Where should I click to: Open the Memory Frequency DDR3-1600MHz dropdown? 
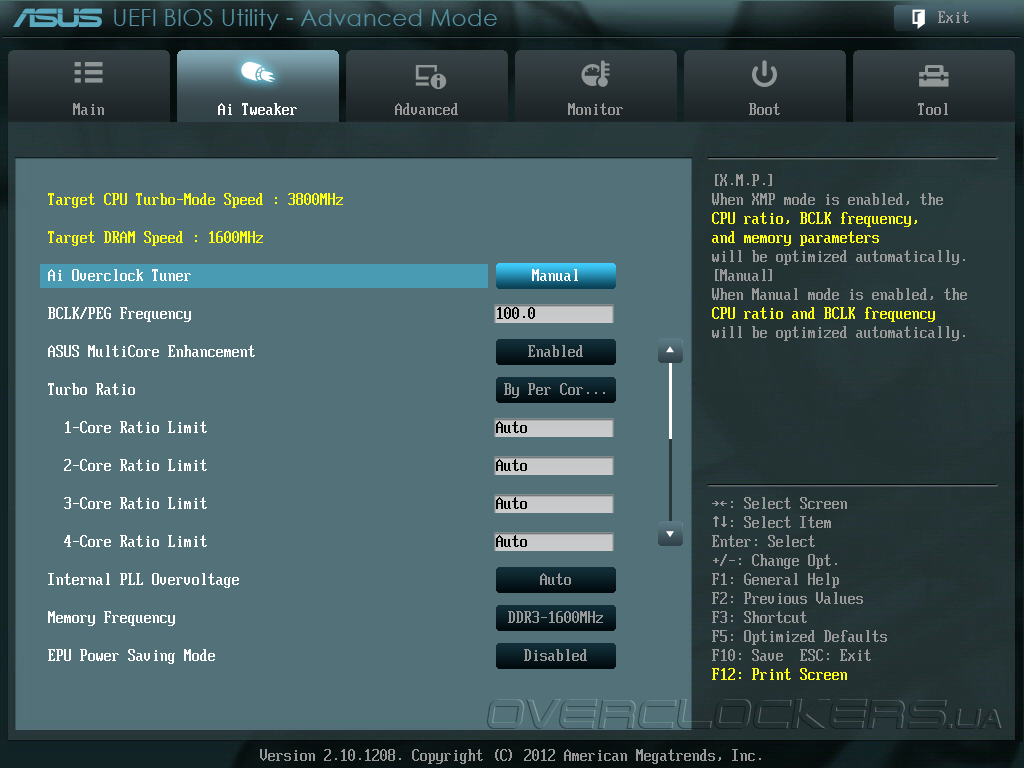(x=556, y=618)
